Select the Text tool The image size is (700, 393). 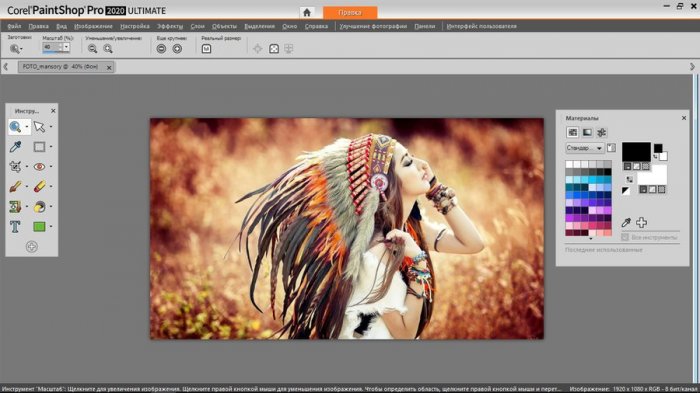(x=15, y=226)
